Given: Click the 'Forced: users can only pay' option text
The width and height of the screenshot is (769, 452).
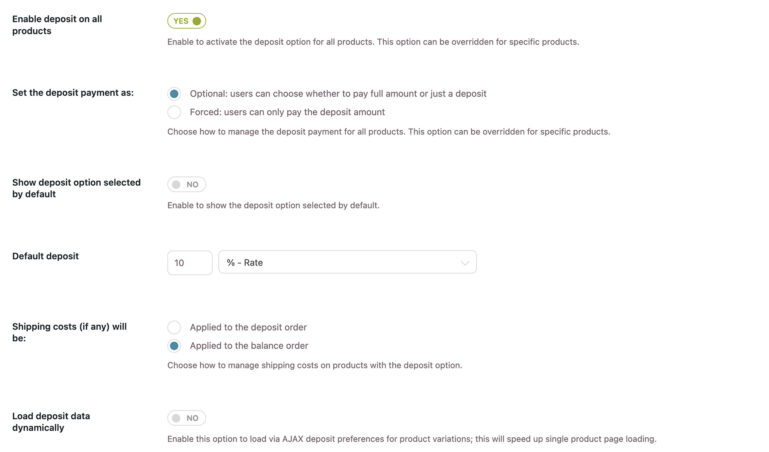Looking at the screenshot, I should pyautogui.click(x=287, y=112).
